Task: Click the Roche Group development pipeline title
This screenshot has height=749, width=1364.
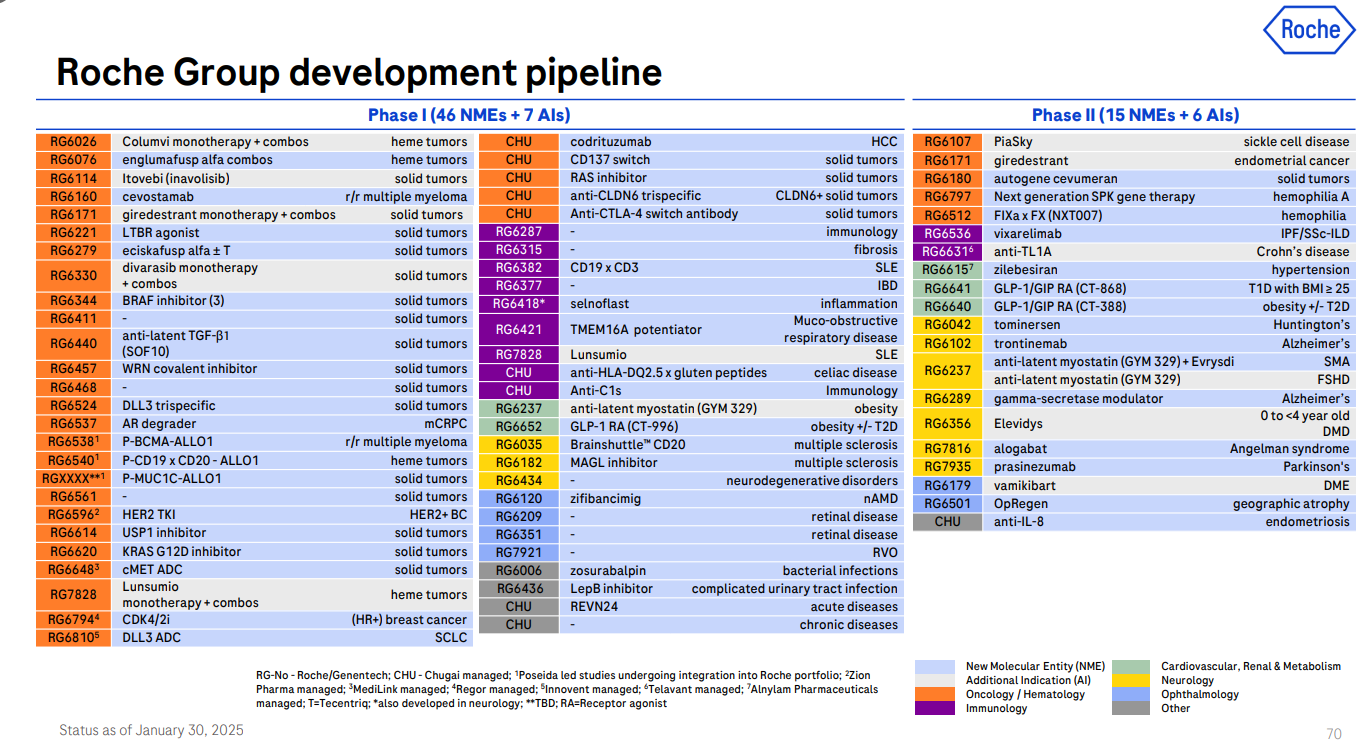Action: point(359,73)
